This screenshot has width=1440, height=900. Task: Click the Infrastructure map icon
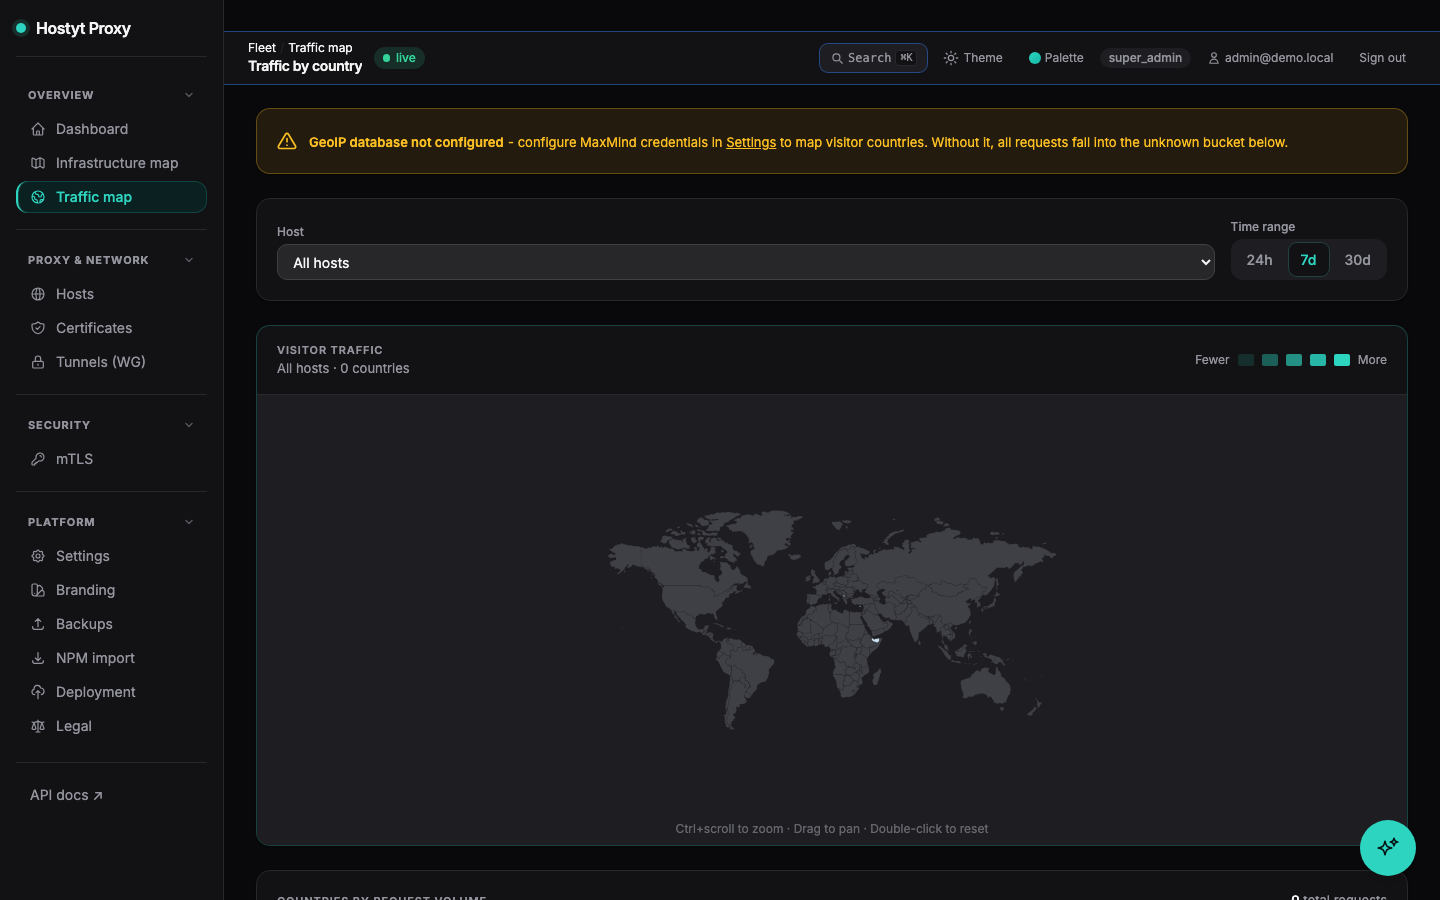38,163
